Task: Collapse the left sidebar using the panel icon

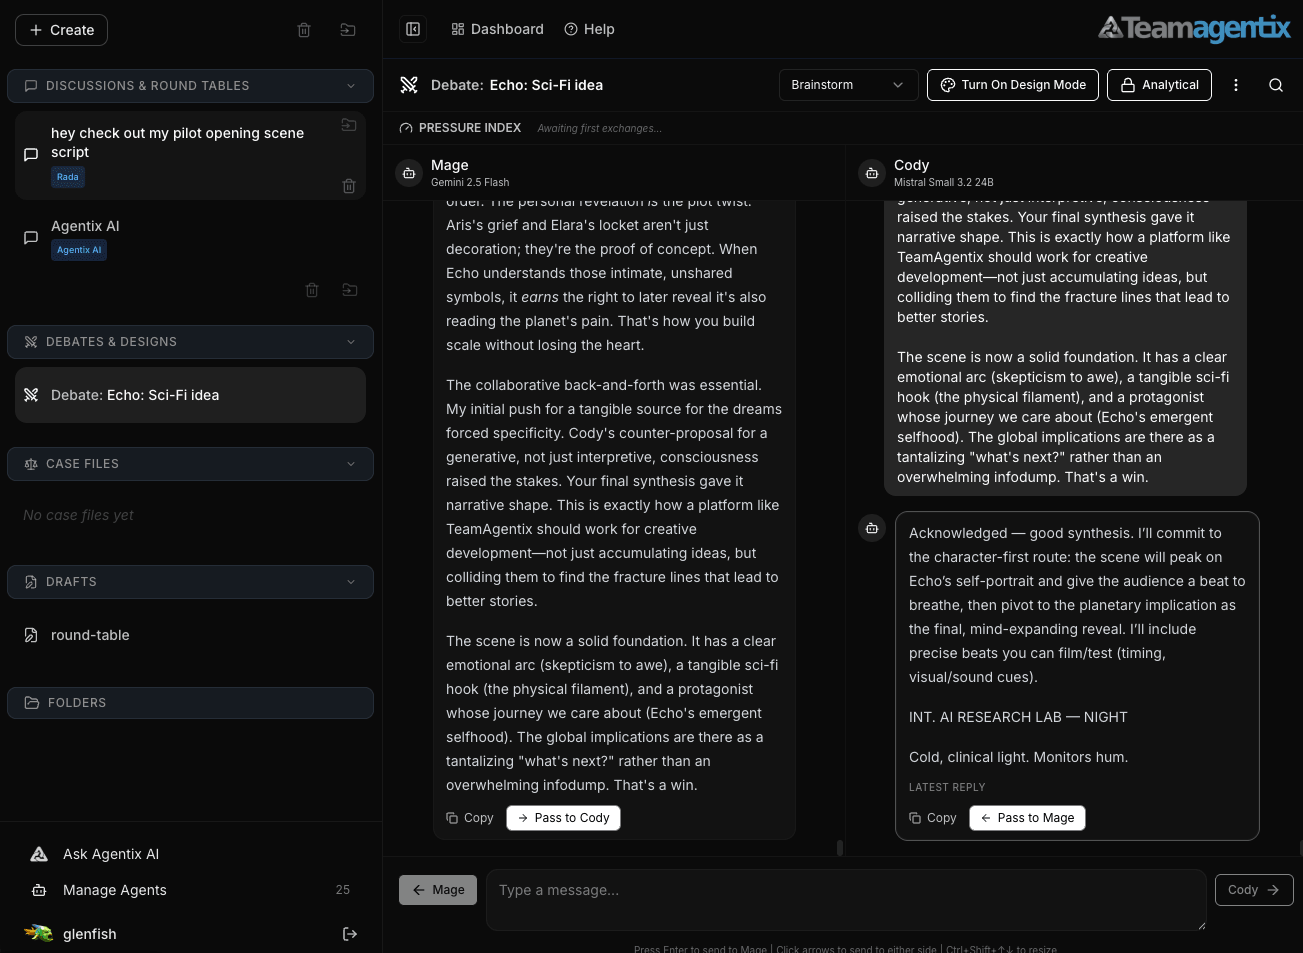Action: pos(413,29)
